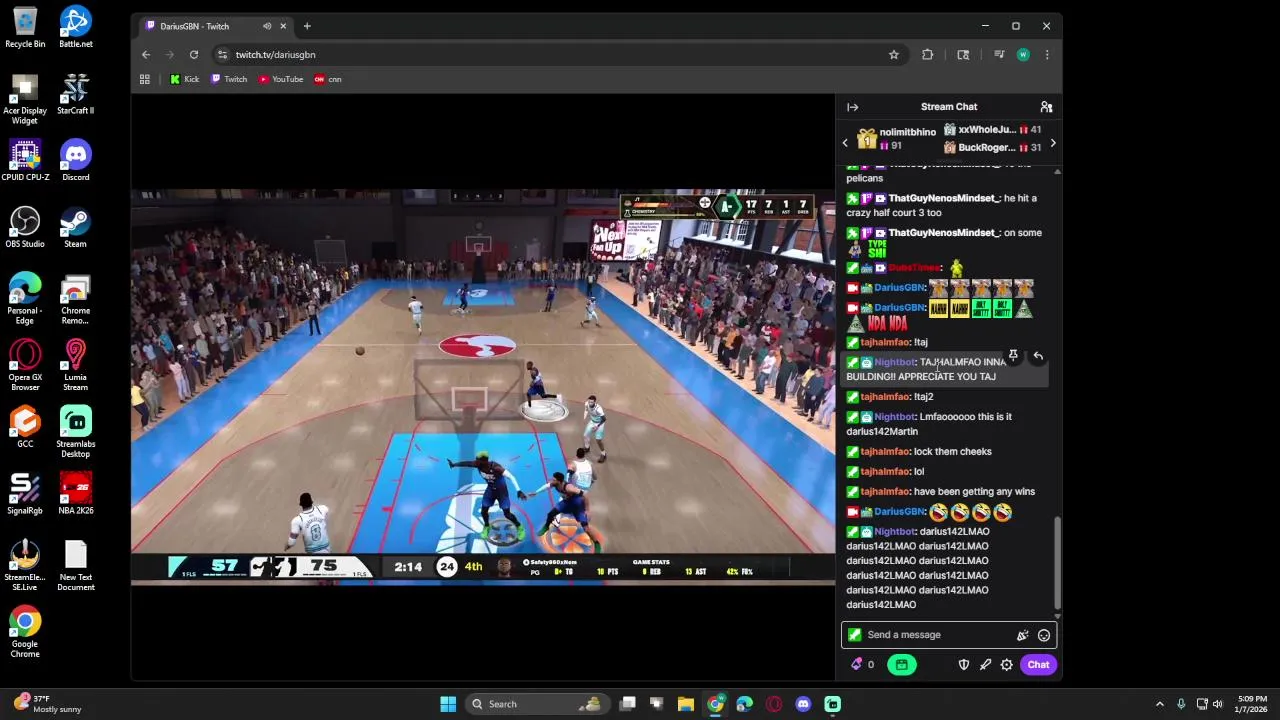Open the taskbar clock showing 5:09 PM

pyautogui.click(x=1252, y=704)
